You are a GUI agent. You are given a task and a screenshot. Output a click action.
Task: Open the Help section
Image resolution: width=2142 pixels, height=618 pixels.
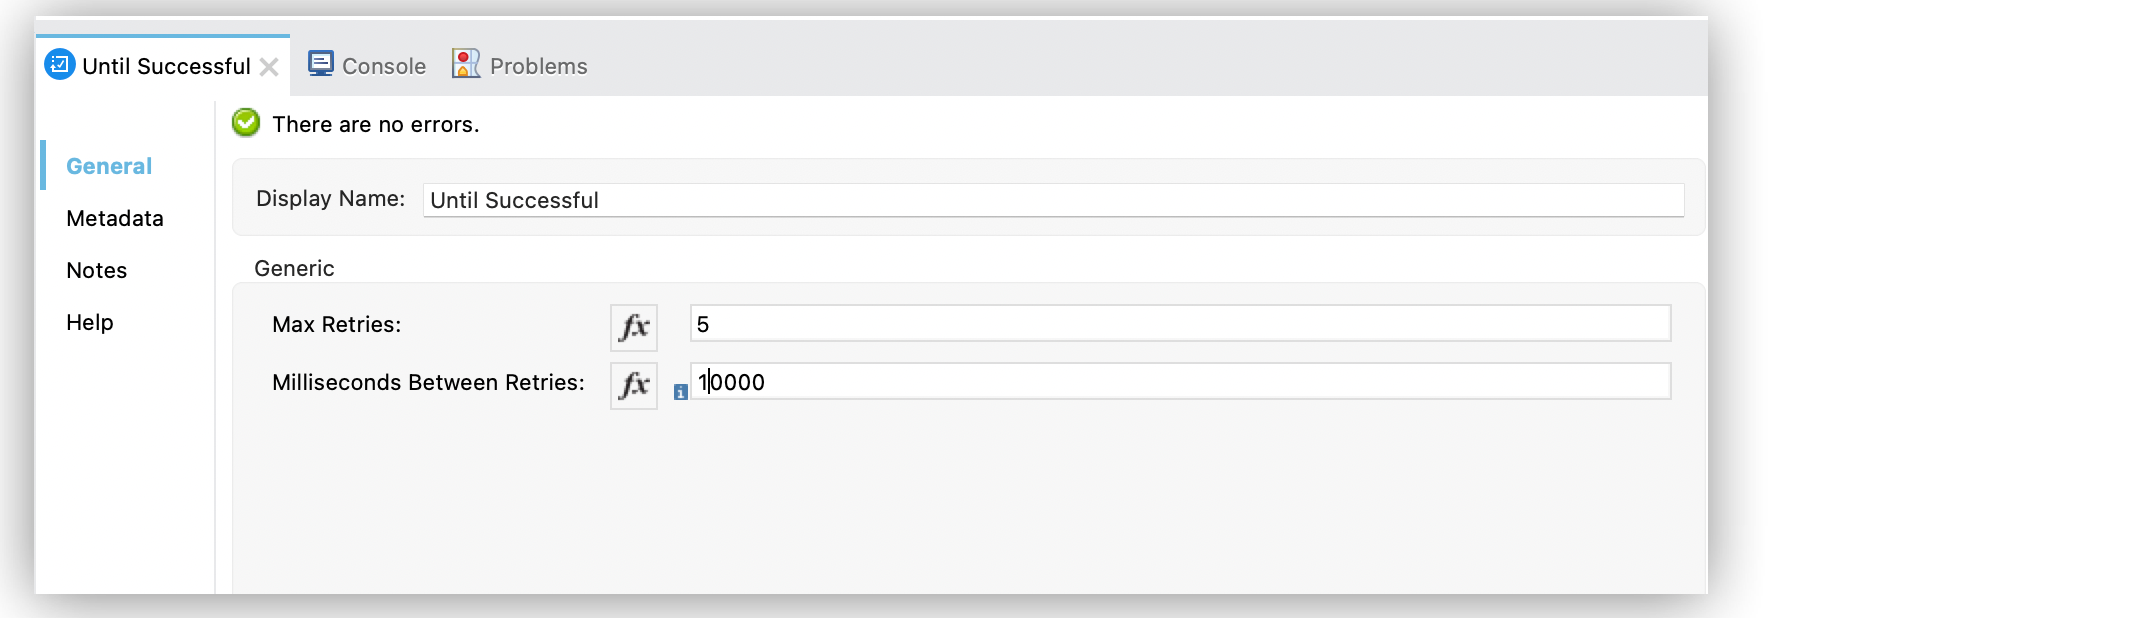[89, 322]
